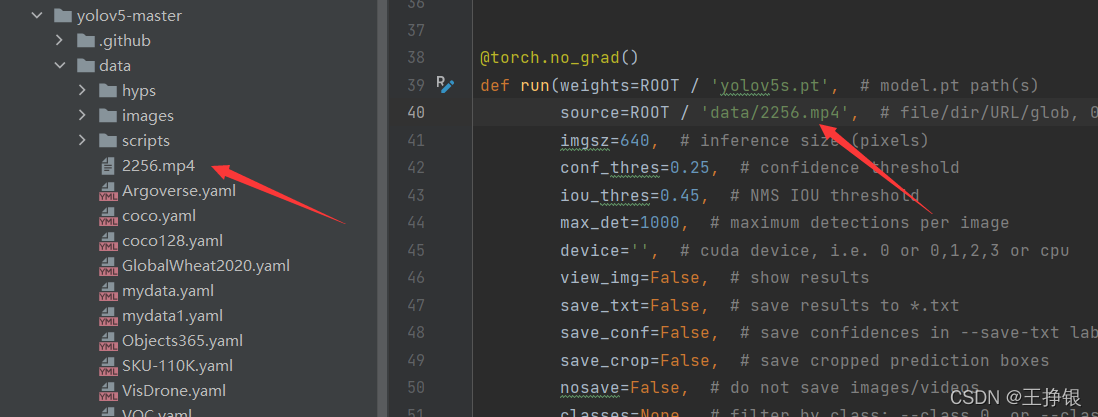Click the gutter marker on line 39

[x=445, y=84]
